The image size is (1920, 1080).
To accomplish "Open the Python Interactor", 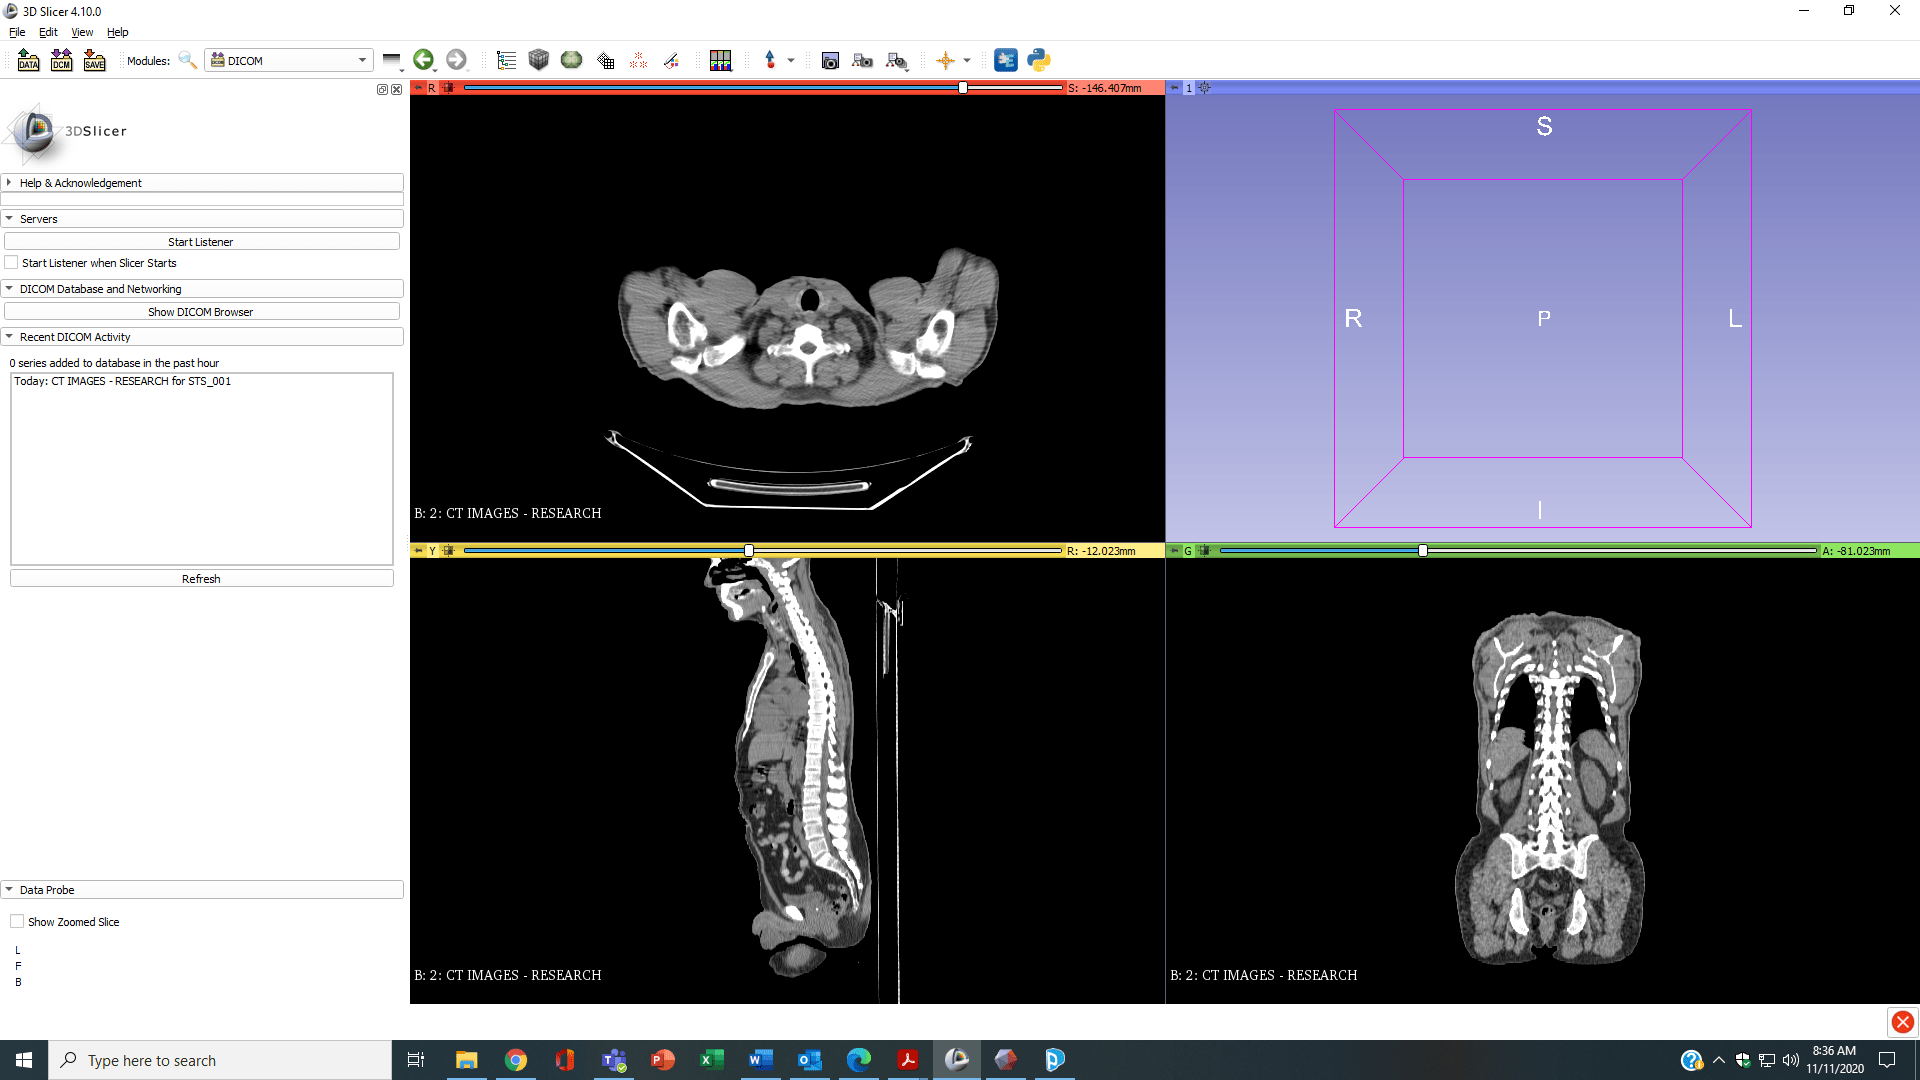I will pos(1039,60).
